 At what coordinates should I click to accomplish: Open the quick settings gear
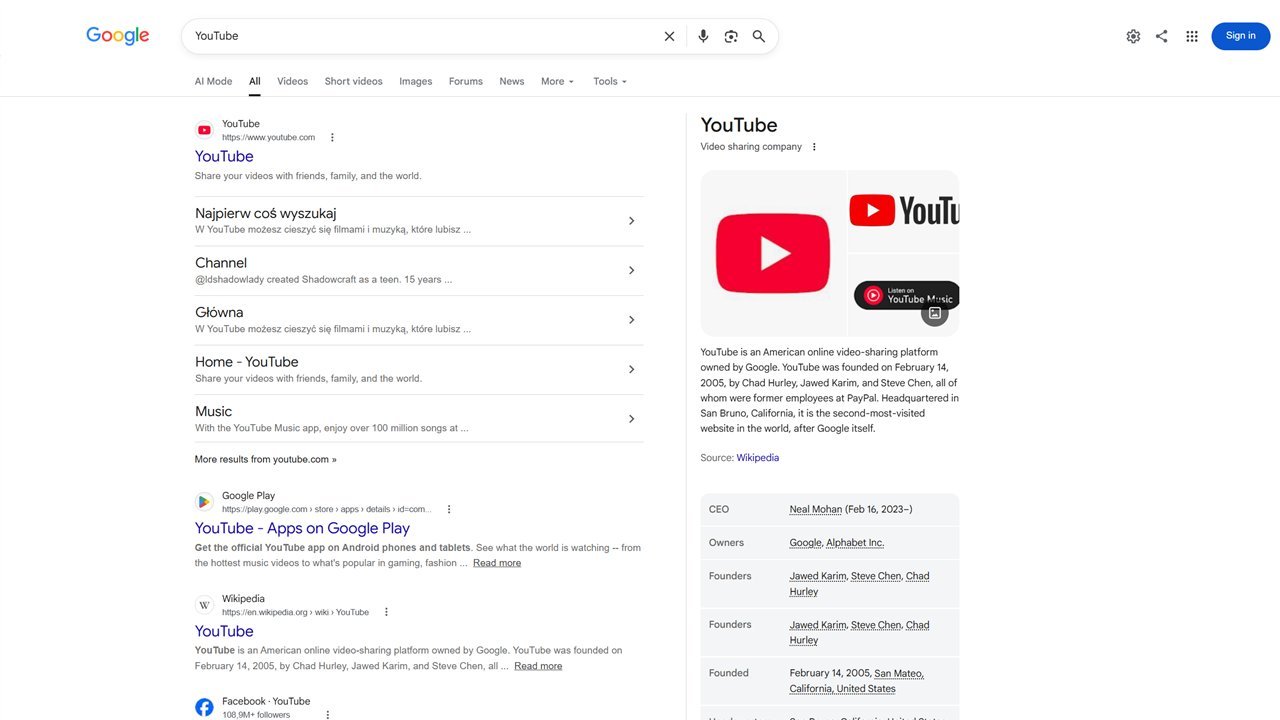tap(1133, 36)
